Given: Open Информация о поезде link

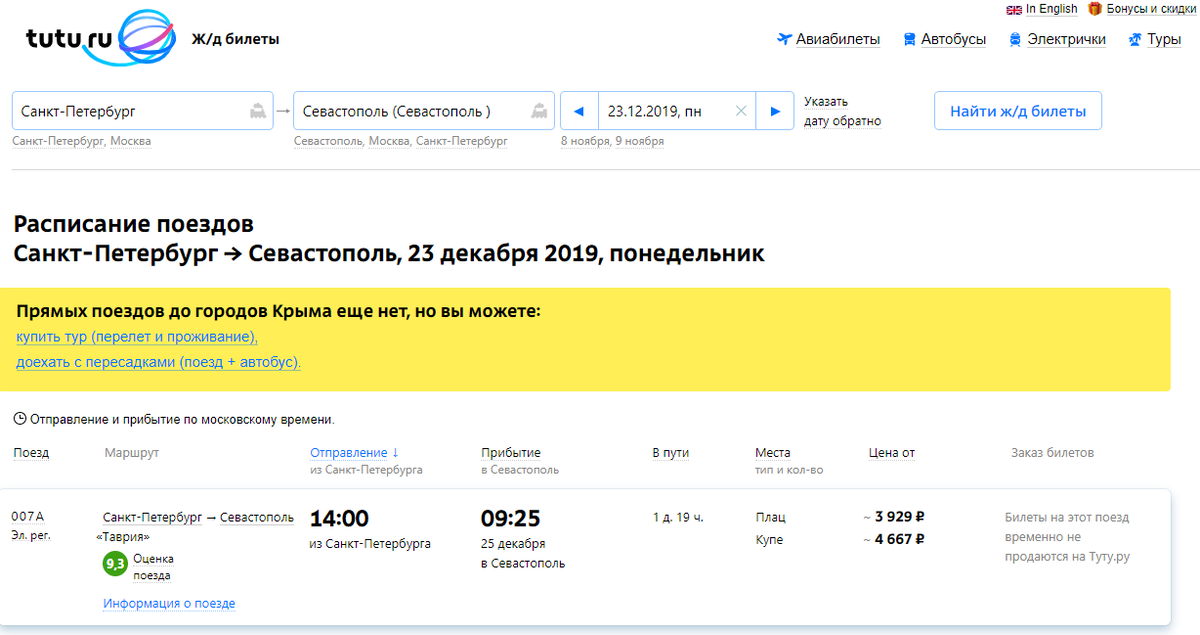Looking at the screenshot, I should (169, 604).
